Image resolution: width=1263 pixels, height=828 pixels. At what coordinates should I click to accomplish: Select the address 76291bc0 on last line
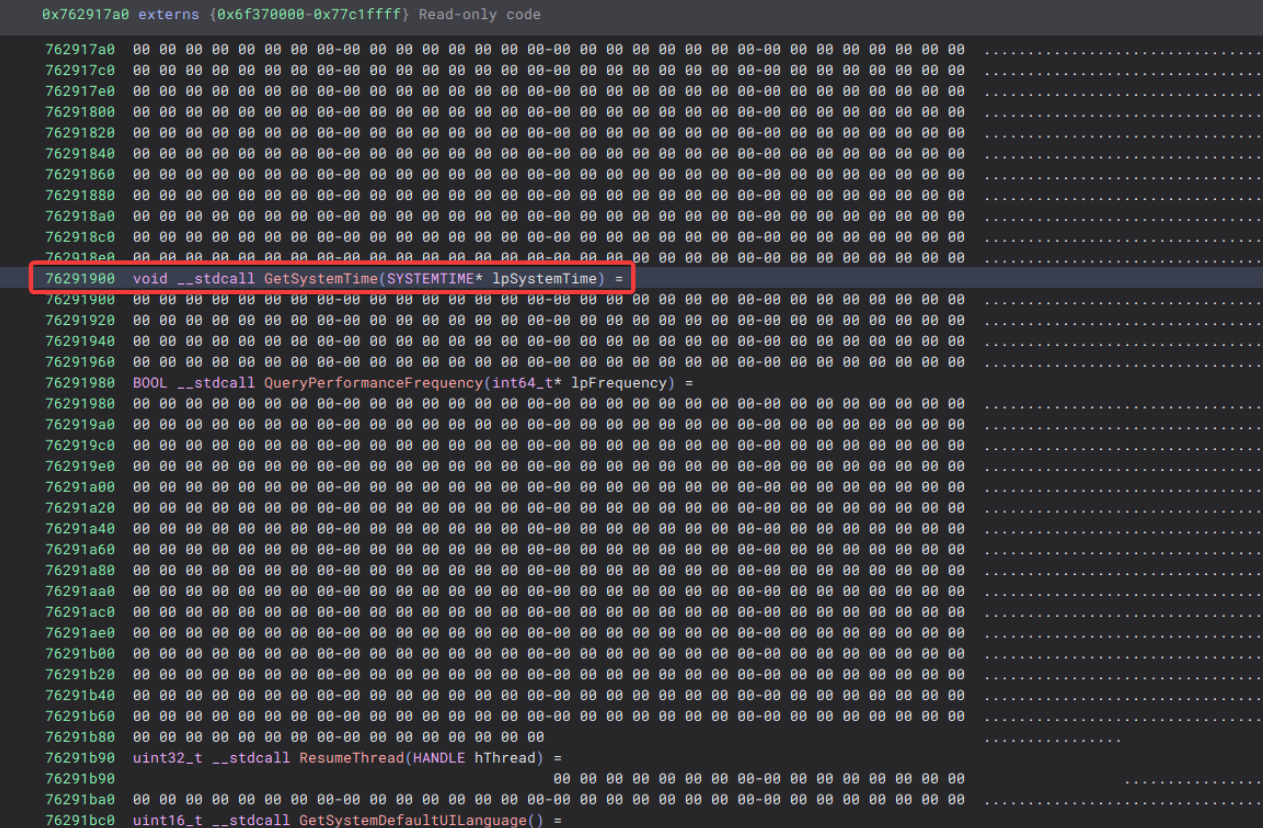(80, 820)
